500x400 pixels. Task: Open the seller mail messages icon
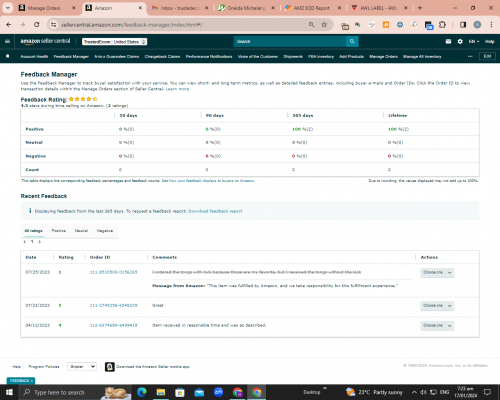pos(448,41)
